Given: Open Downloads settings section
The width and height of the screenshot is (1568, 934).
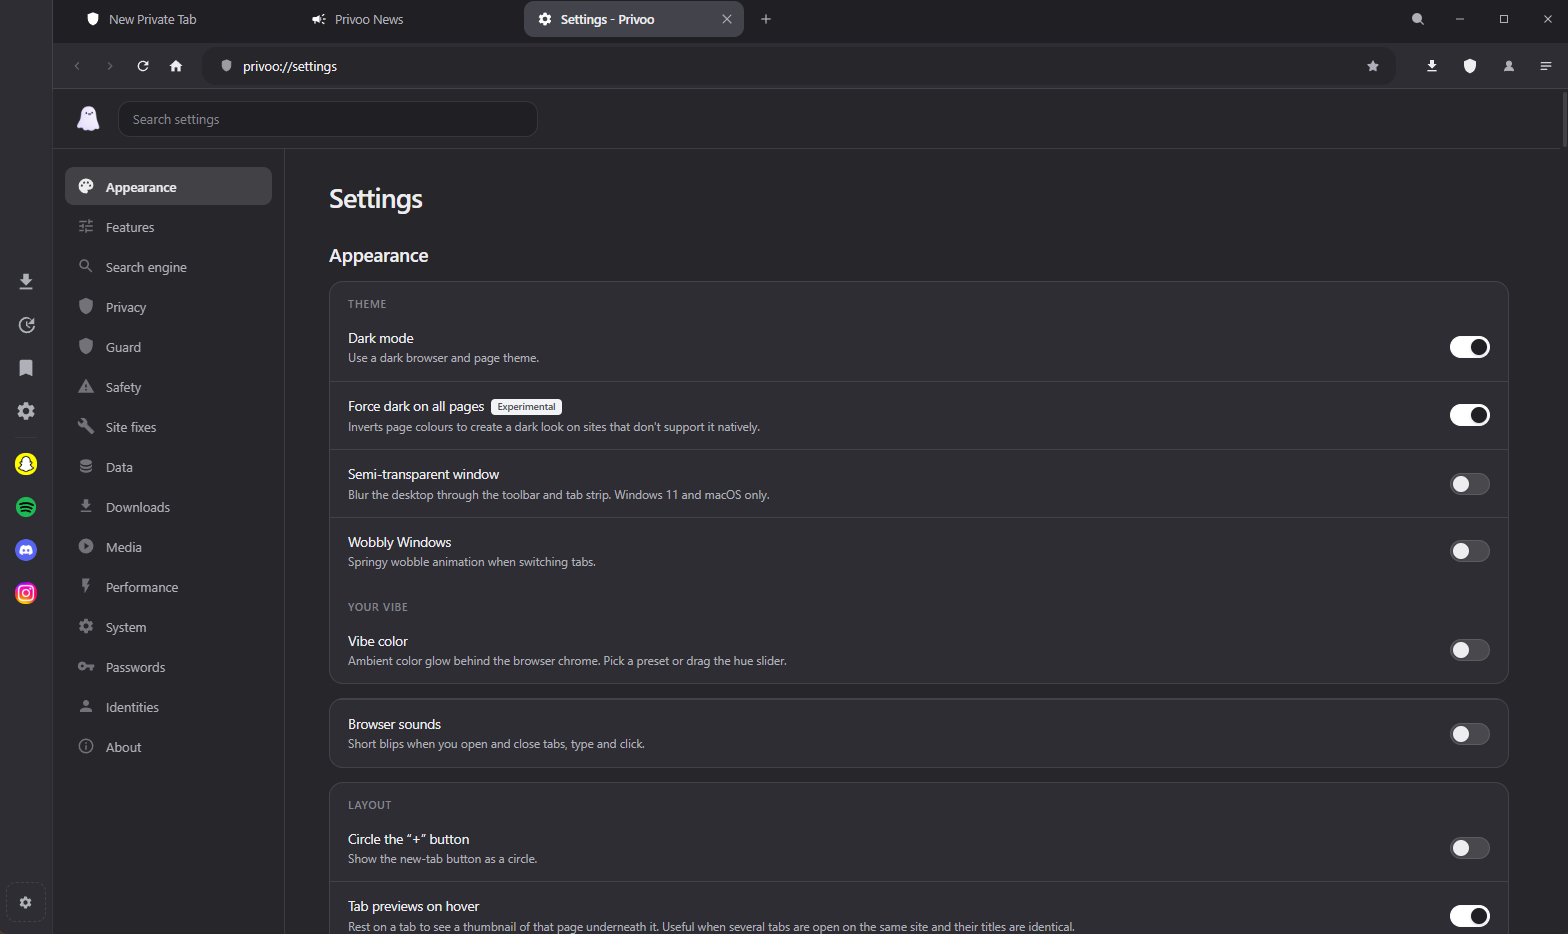Looking at the screenshot, I should pyautogui.click(x=168, y=507).
